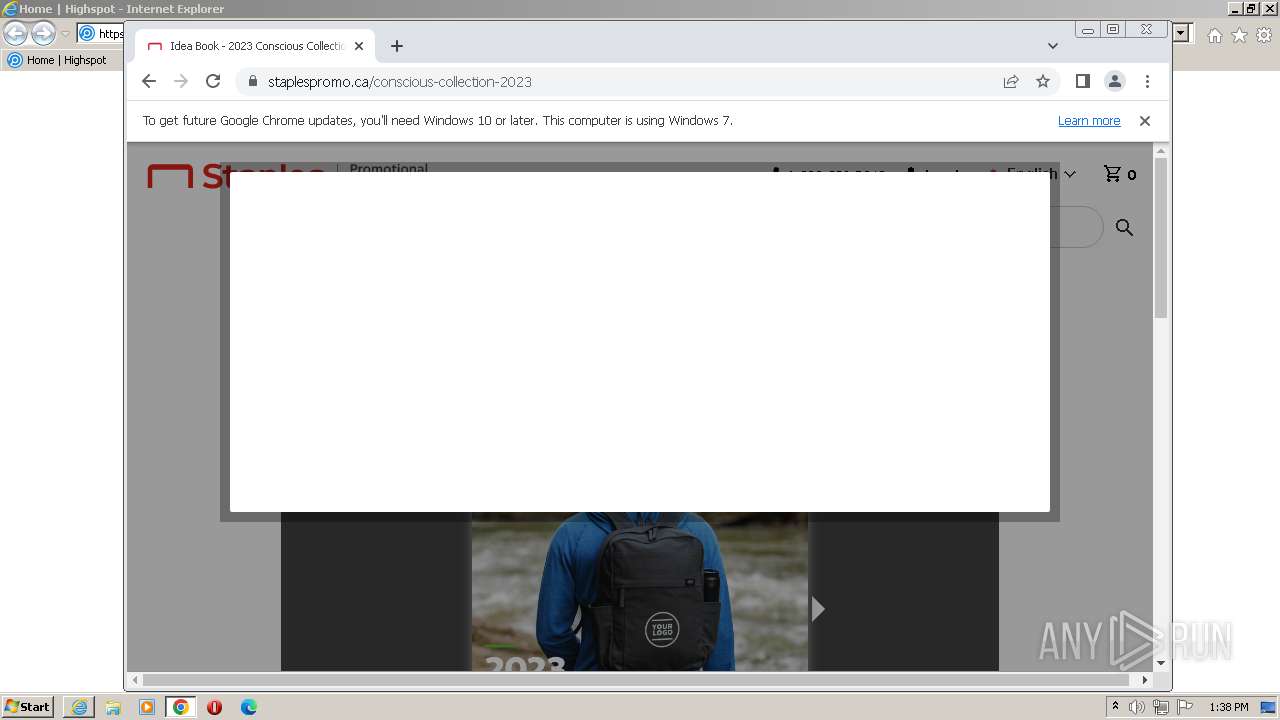The image size is (1280, 720).
Task: Open Opera from the taskbar
Action: [x=215, y=707]
